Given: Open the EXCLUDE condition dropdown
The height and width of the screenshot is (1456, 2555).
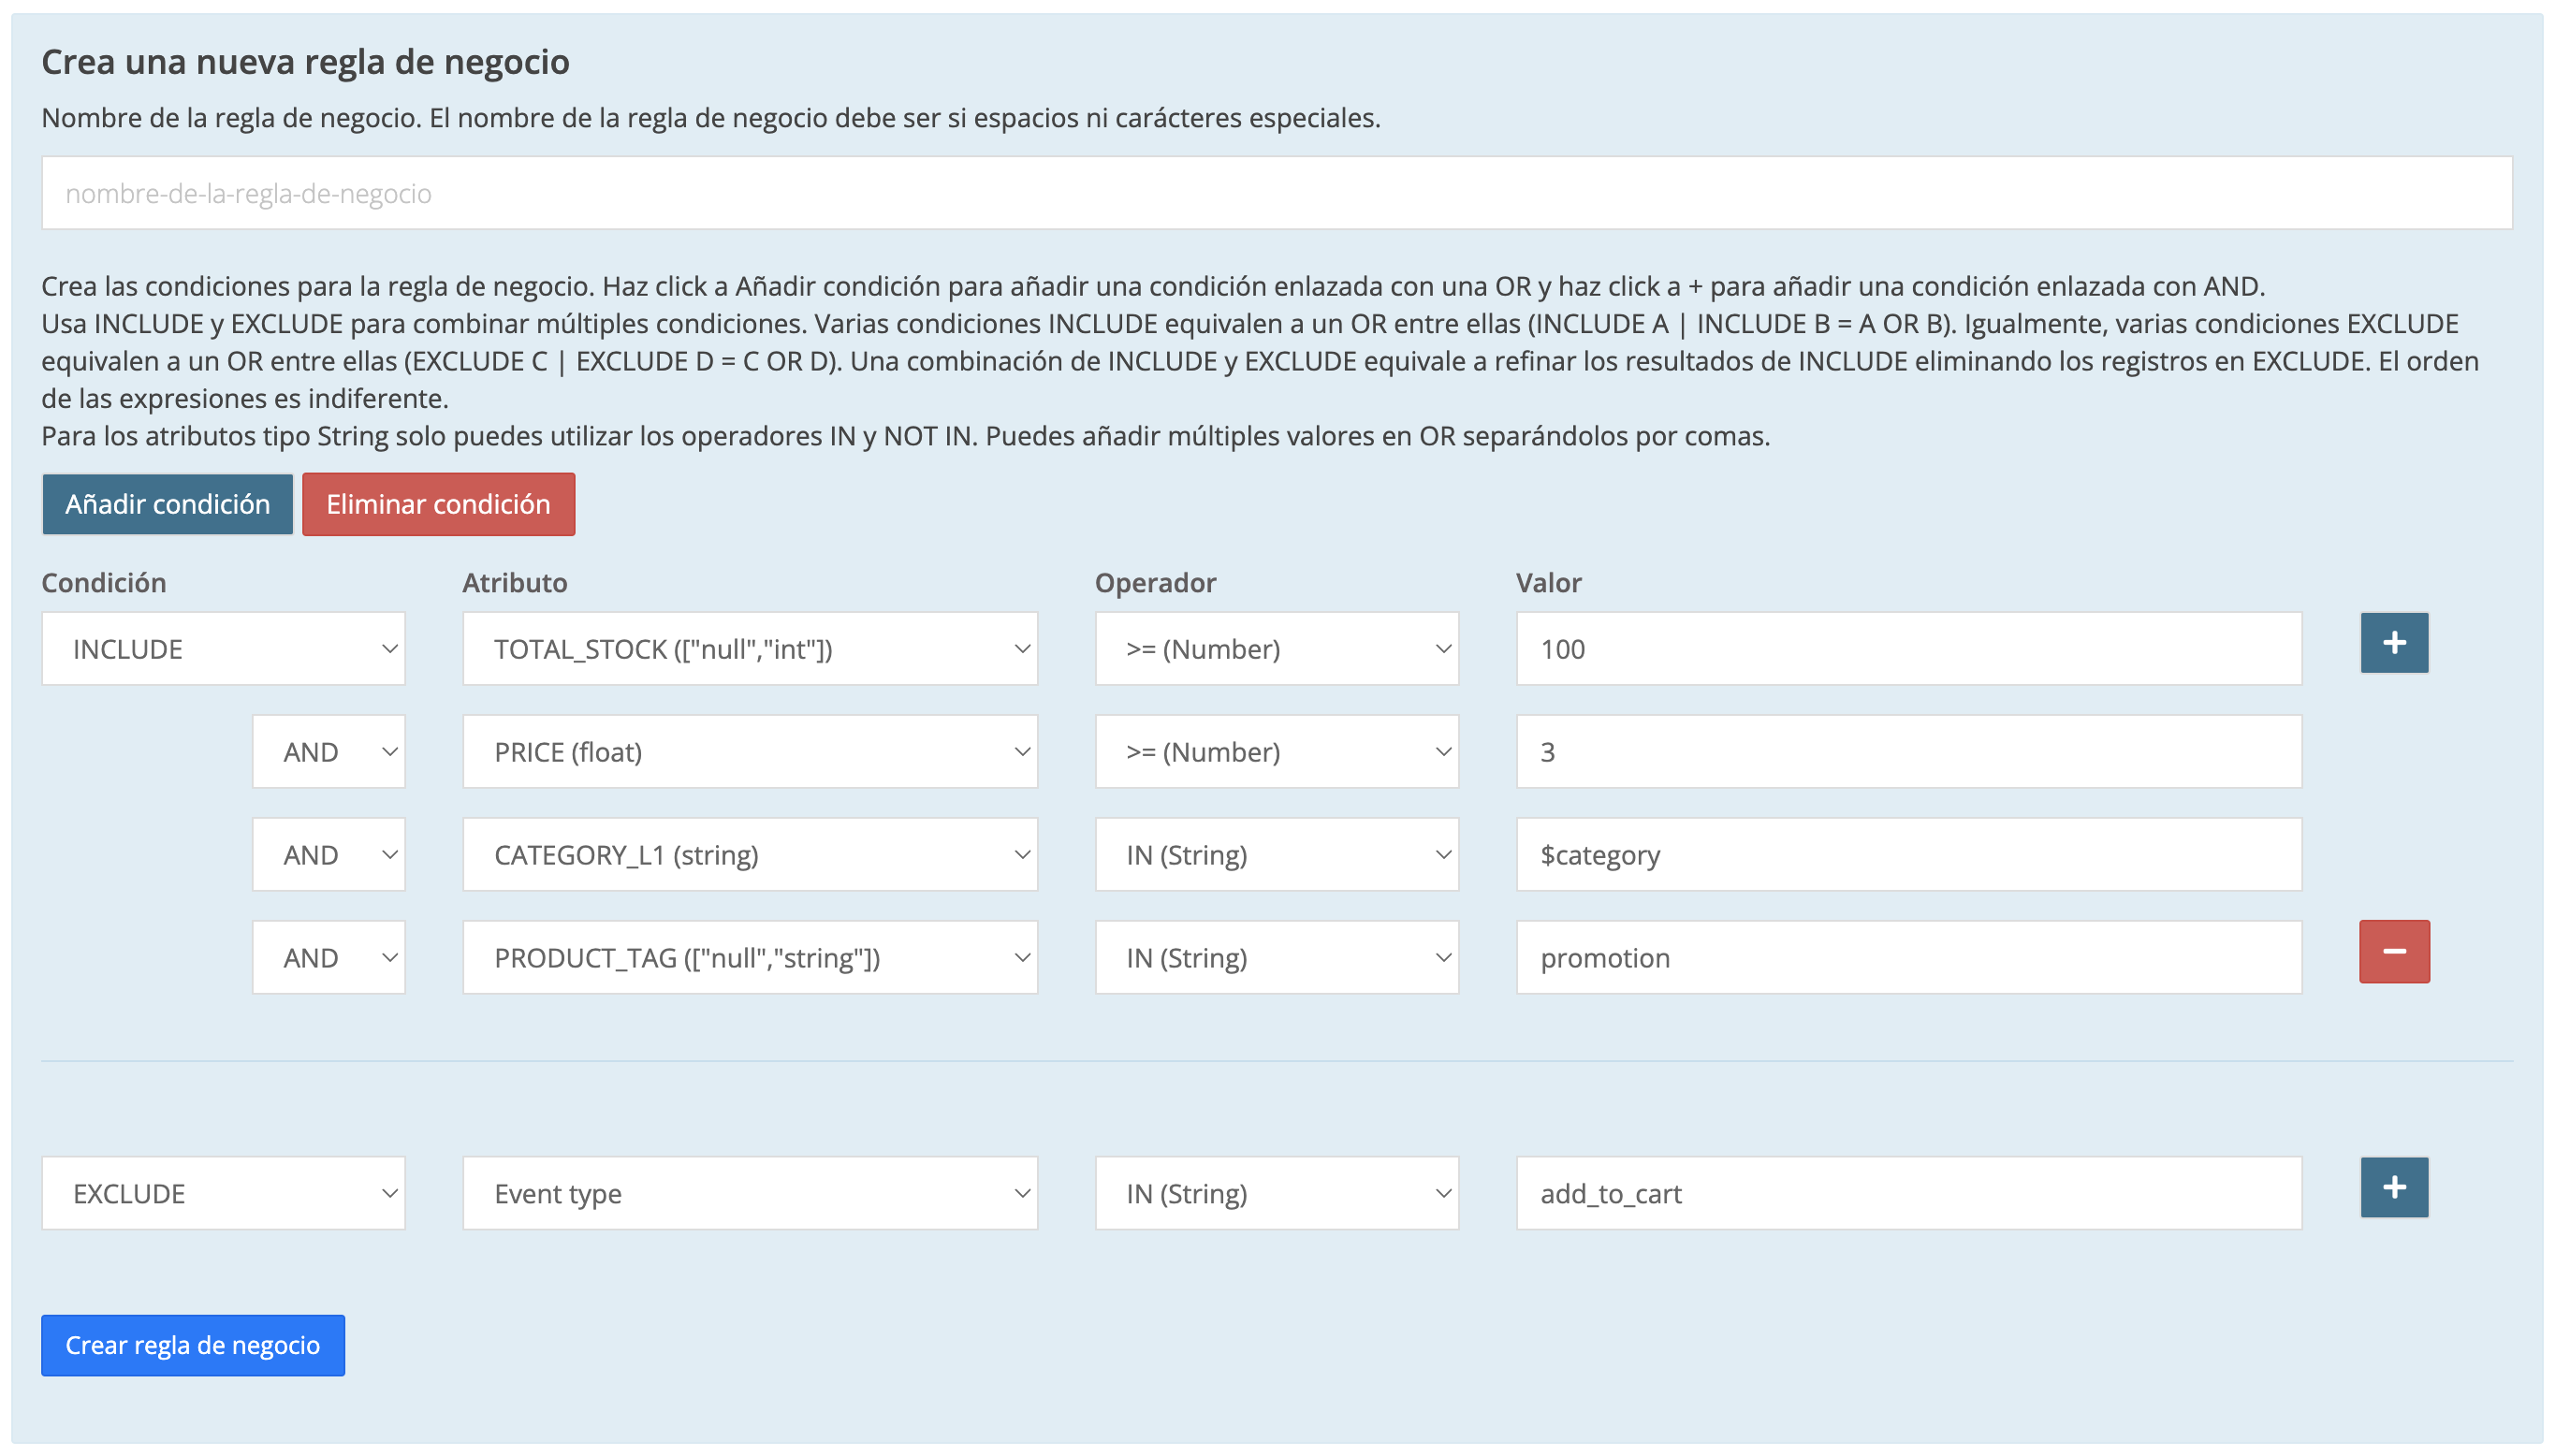Looking at the screenshot, I should tap(223, 1193).
